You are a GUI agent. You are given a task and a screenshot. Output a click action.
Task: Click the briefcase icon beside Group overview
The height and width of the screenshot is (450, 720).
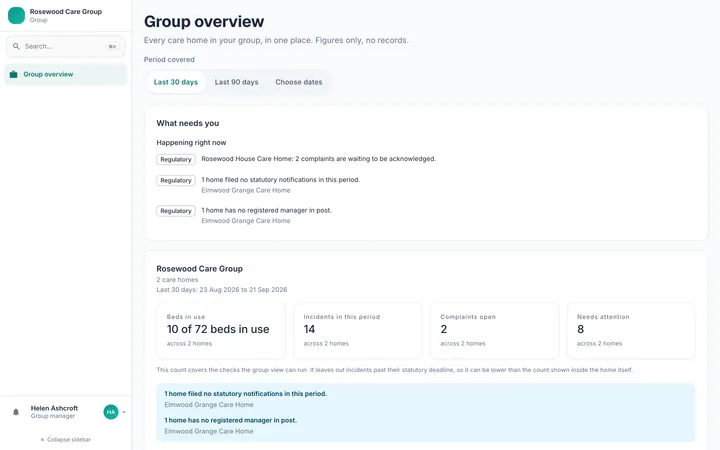pyautogui.click(x=14, y=74)
